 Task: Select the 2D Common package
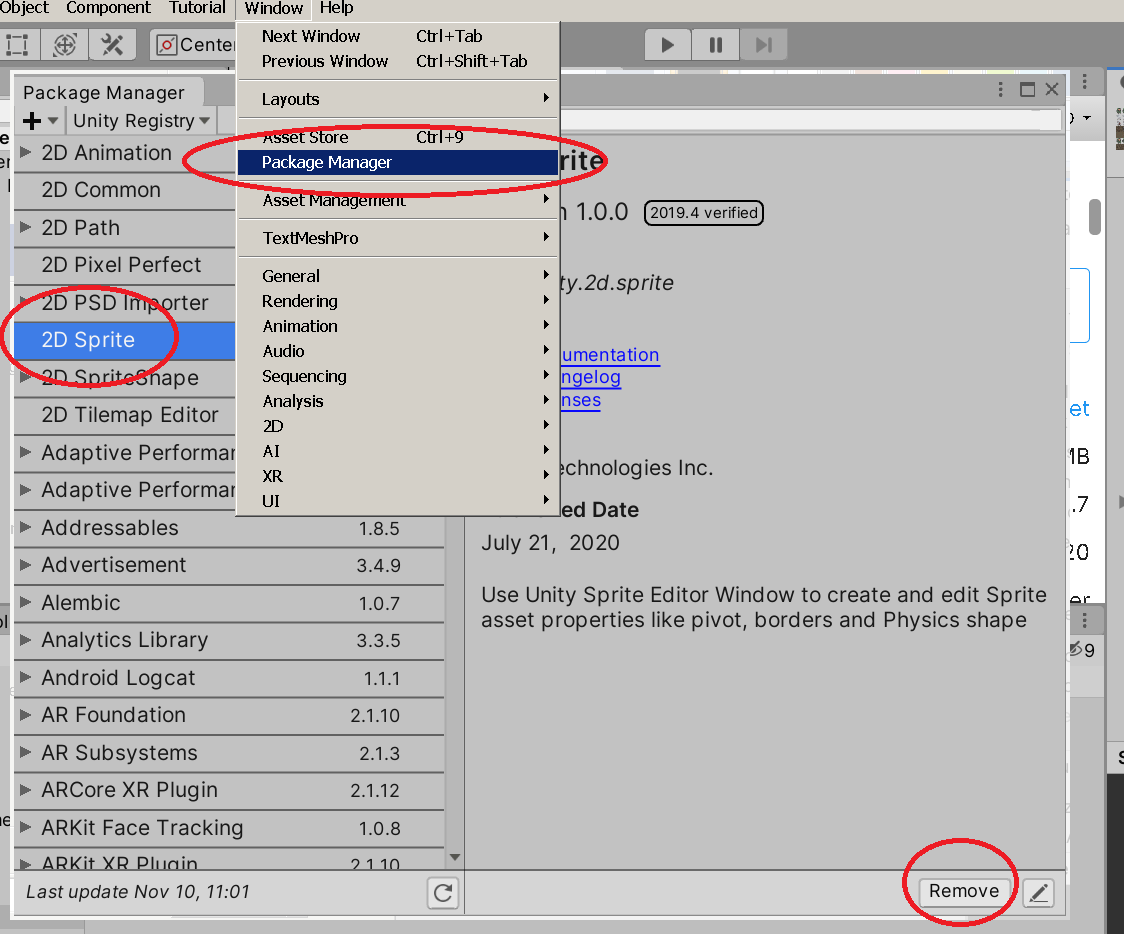[125, 190]
